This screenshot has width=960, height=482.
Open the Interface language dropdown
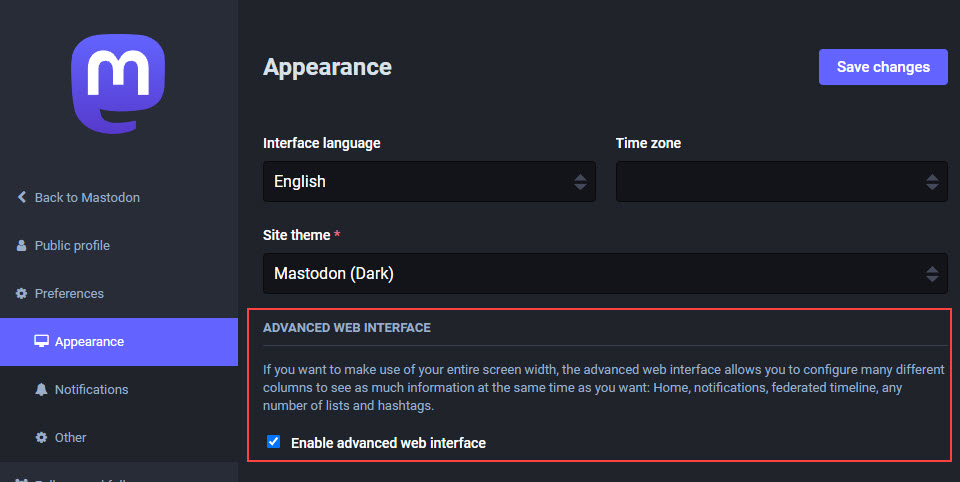click(x=429, y=181)
